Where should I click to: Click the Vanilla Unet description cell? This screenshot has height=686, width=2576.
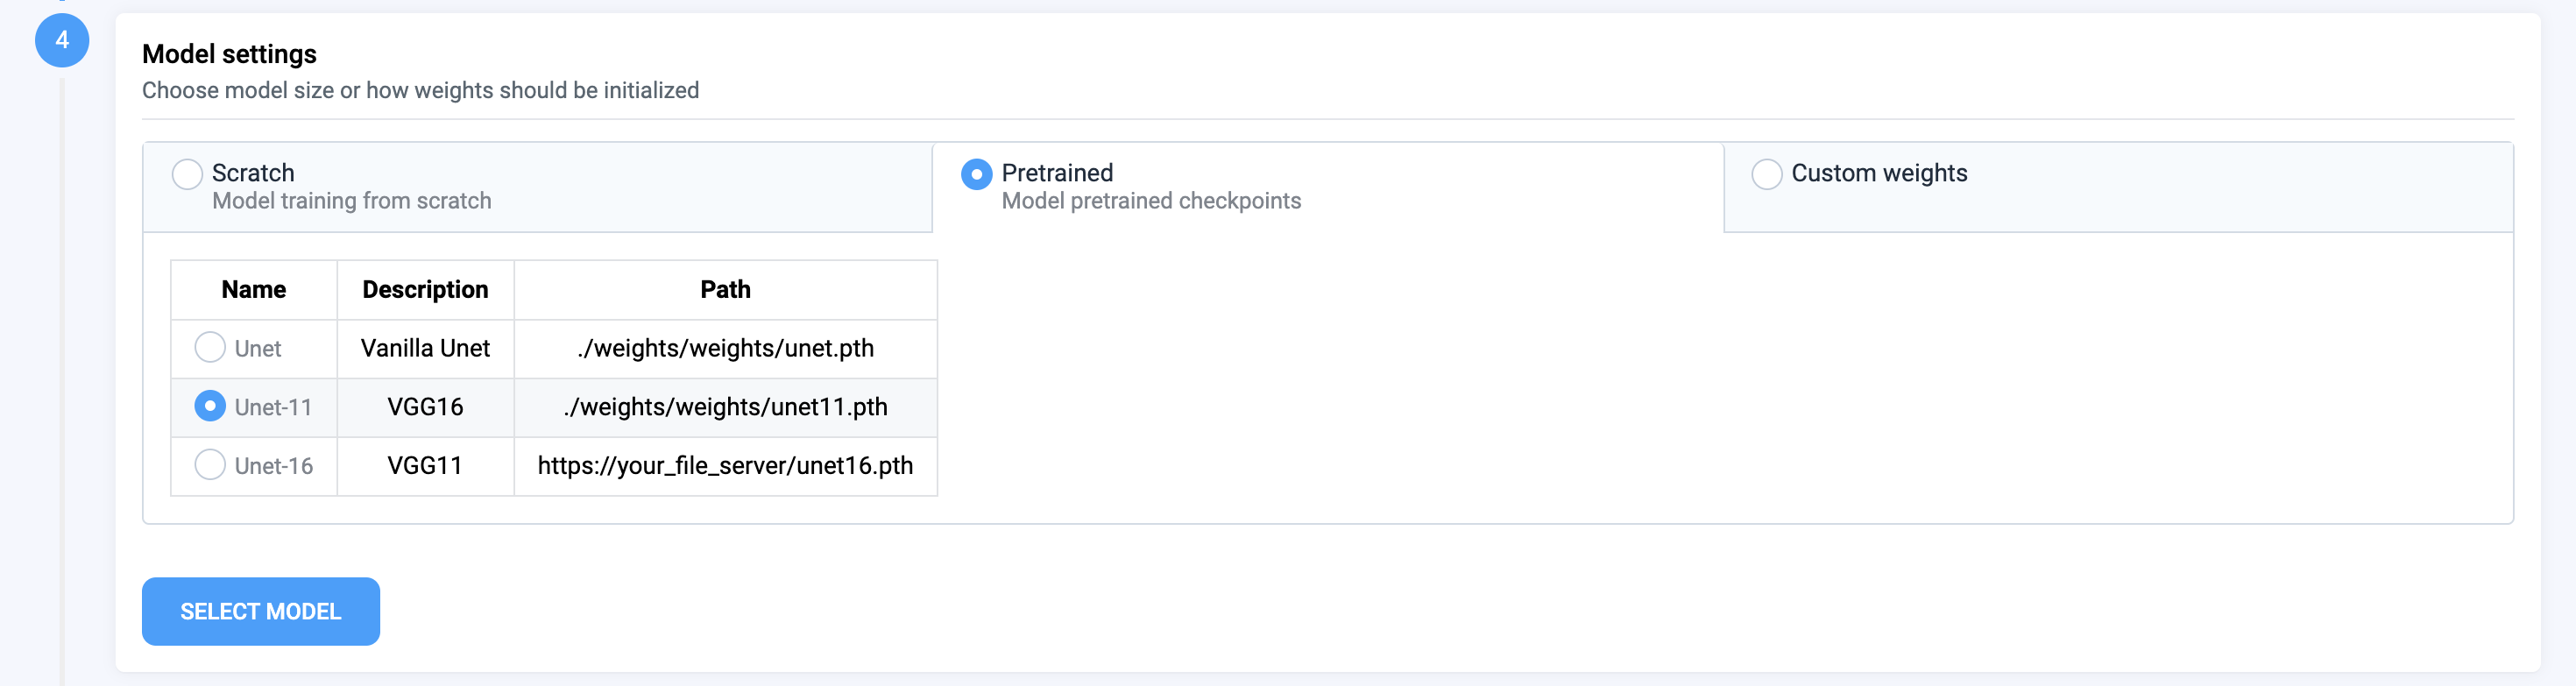click(x=425, y=348)
